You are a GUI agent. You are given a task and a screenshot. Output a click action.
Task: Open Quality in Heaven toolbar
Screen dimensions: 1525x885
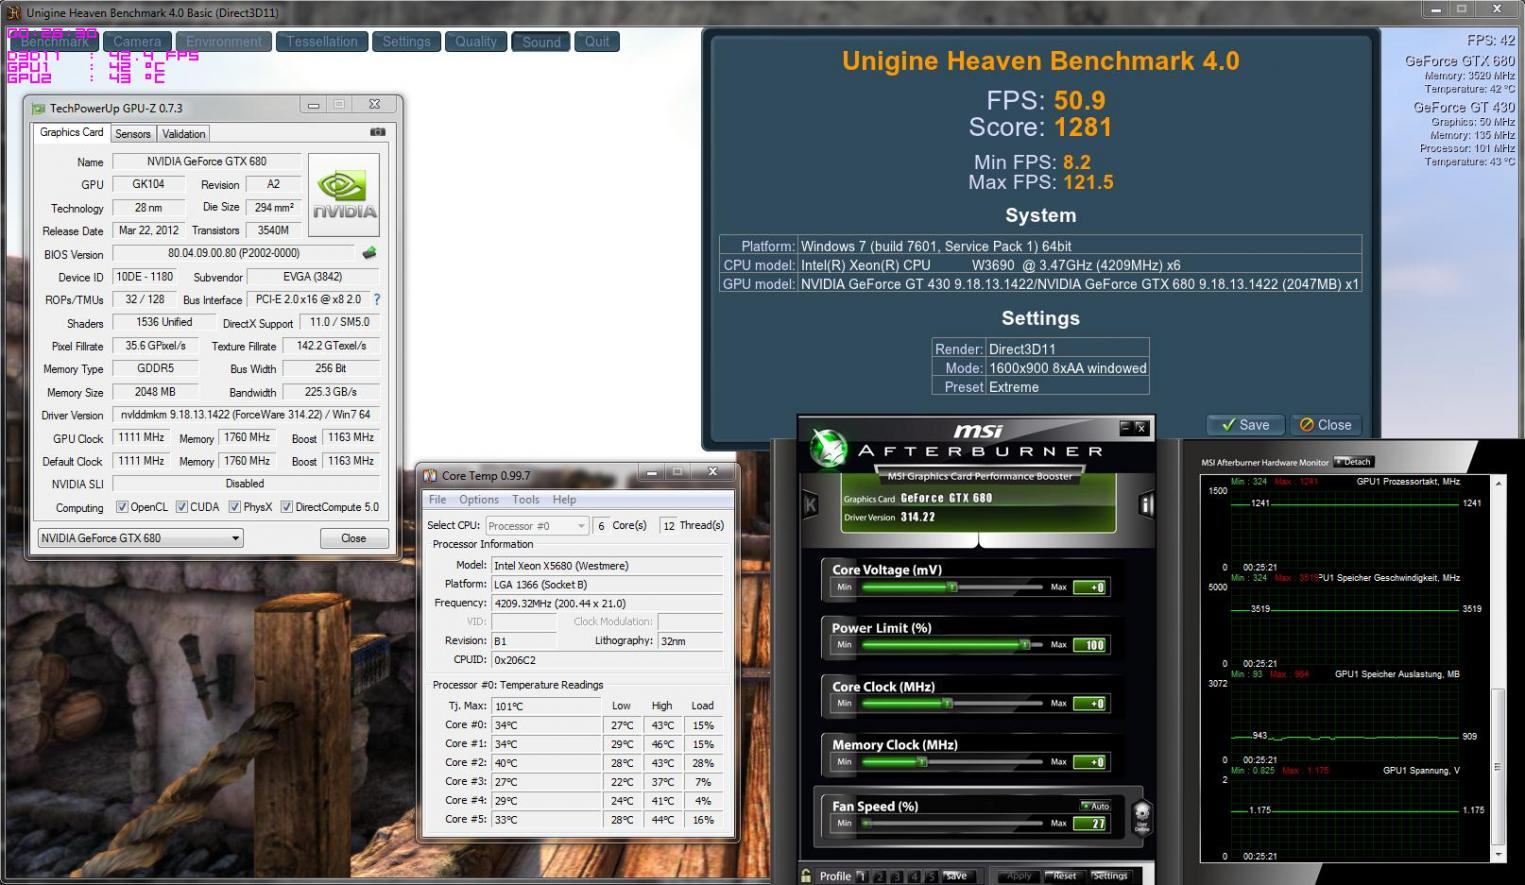pyautogui.click(x=476, y=41)
